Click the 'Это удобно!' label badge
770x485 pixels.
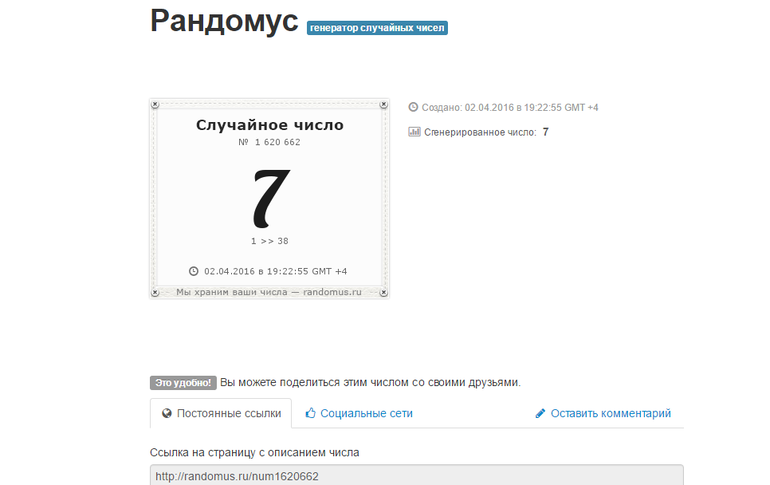[x=182, y=382]
